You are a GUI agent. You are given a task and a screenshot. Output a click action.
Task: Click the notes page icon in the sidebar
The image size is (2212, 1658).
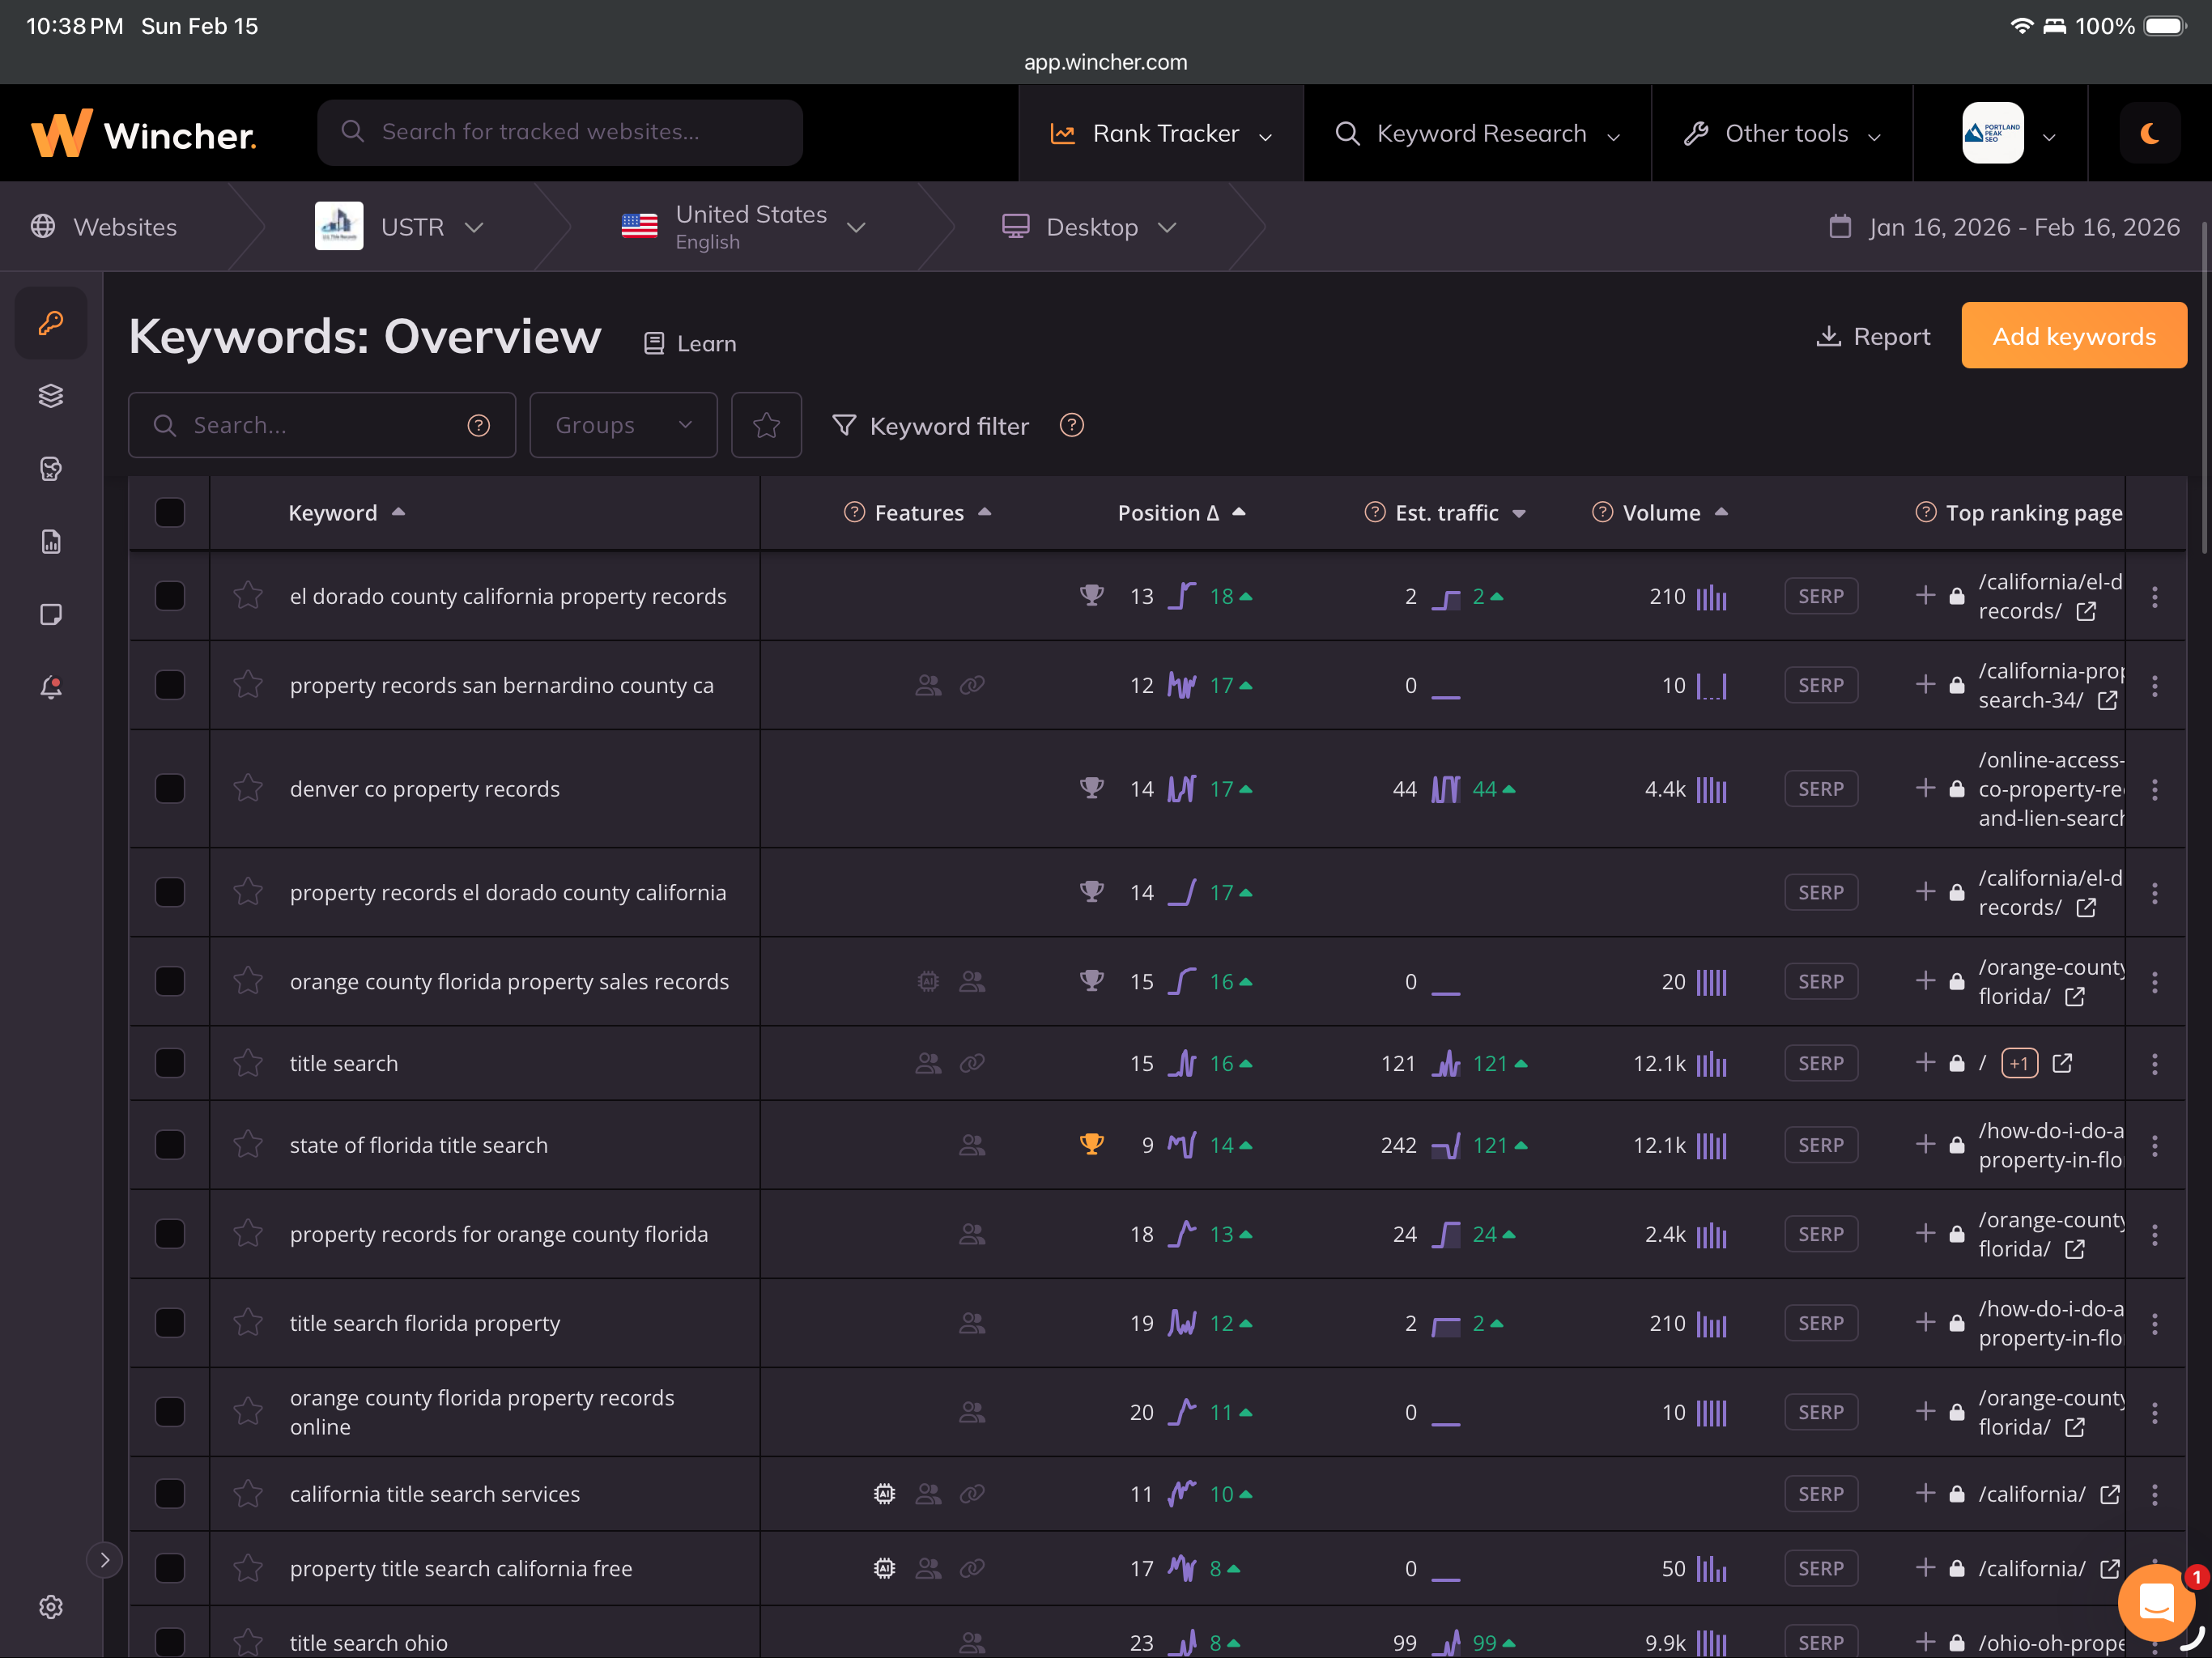50,614
